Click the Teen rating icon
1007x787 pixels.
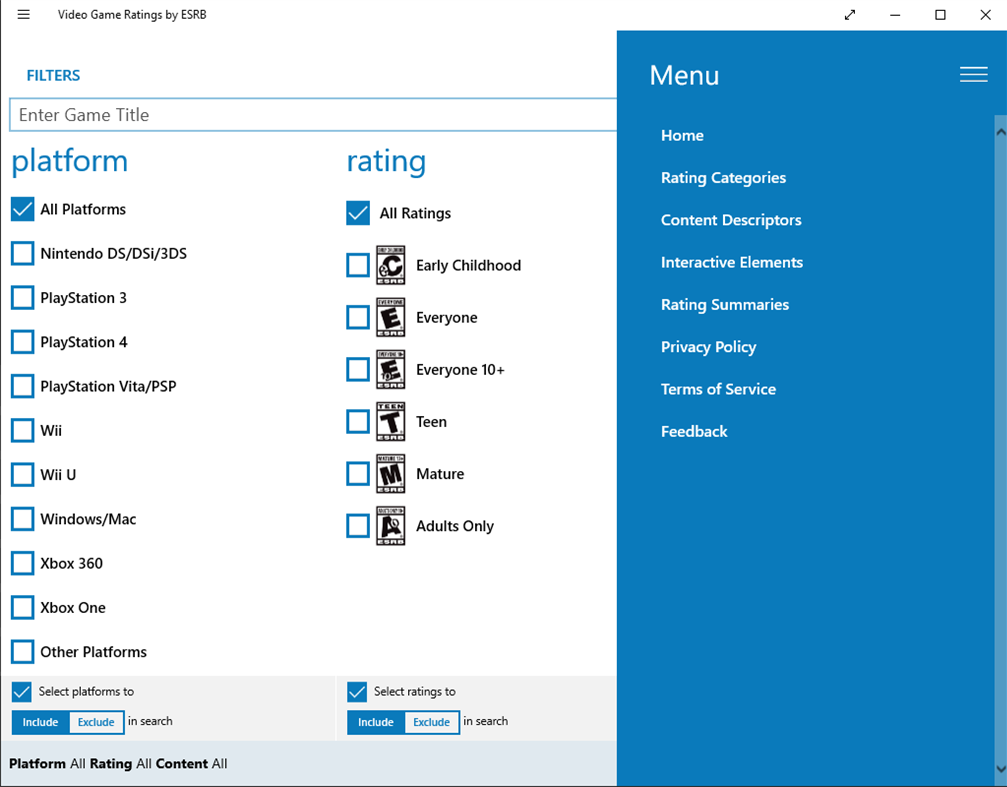click(x=390, y=421)
